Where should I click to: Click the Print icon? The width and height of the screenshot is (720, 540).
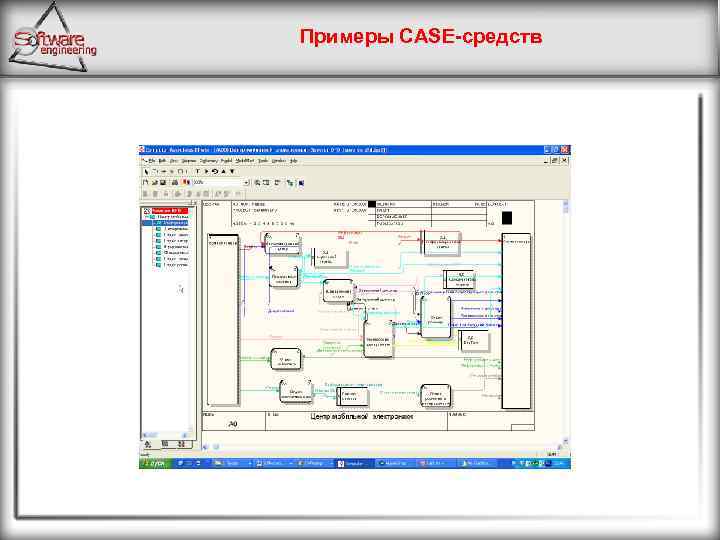pyautogui.click(x=175, y=182)
